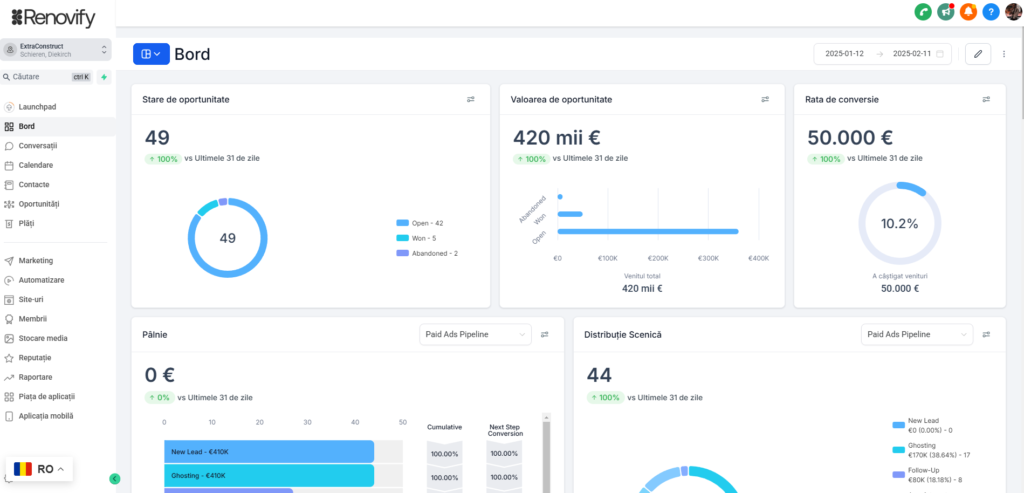The height and width of the screenshot is (493, 1024).
Task: Toggle the Ghosting legend swatch
Action: coord(899,450)
